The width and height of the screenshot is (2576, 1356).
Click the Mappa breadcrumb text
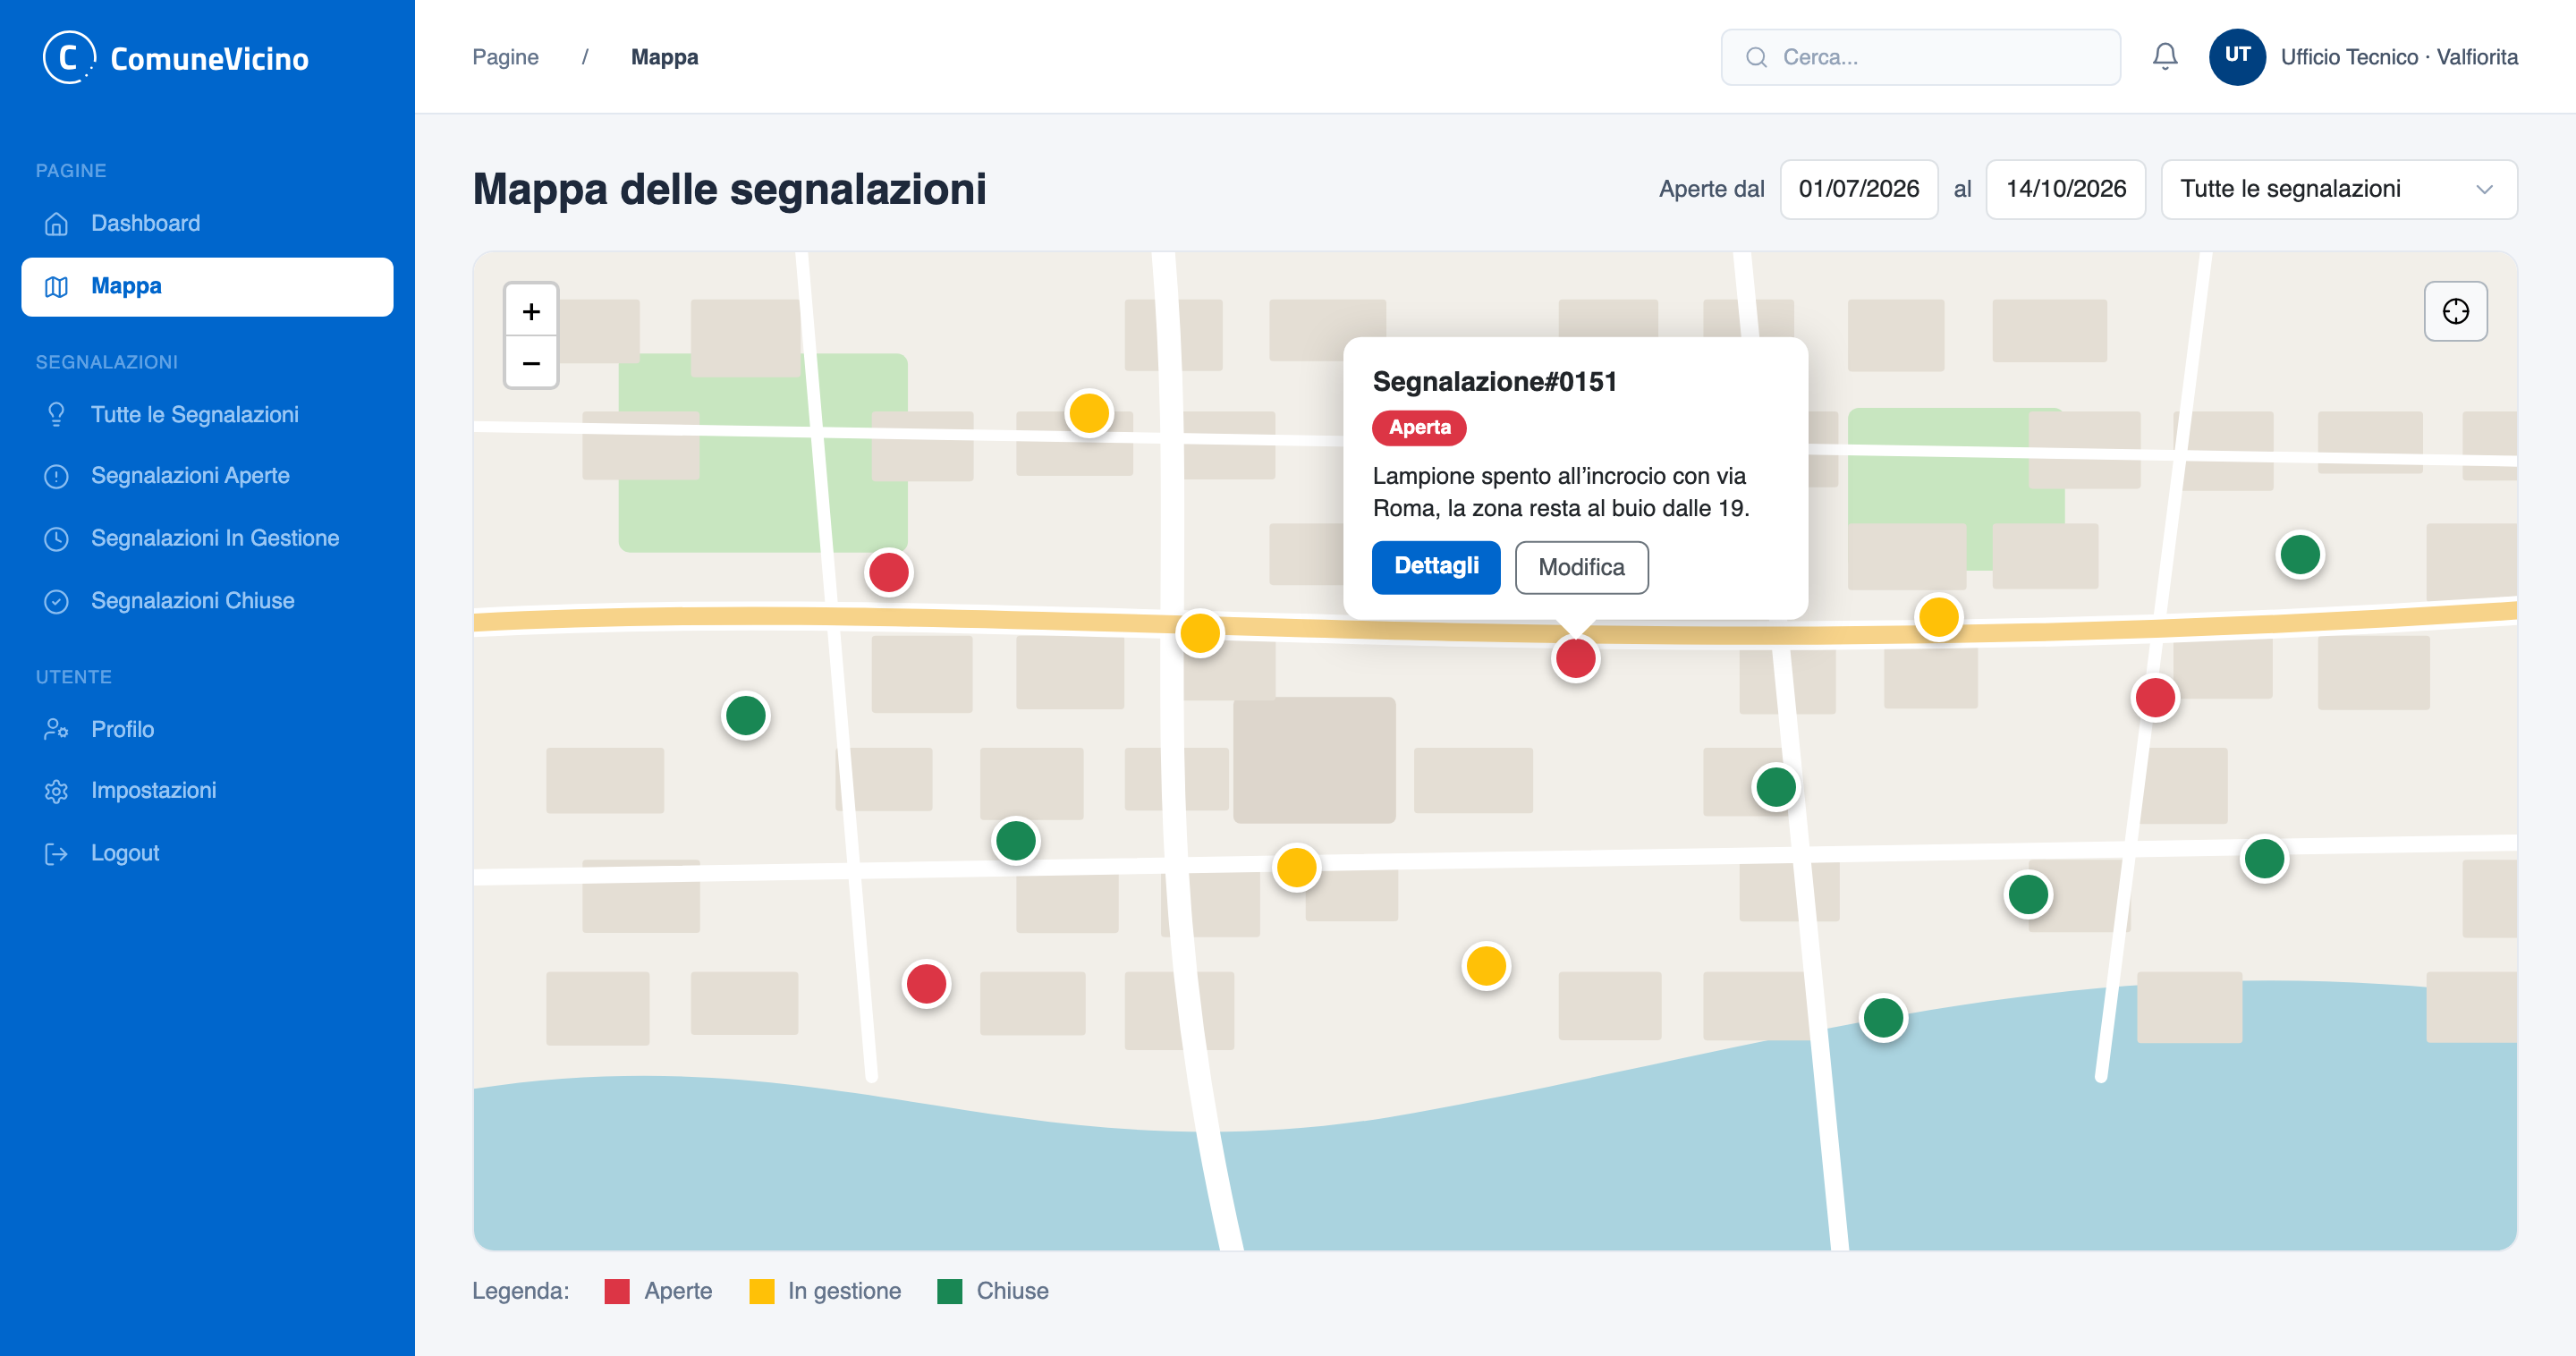tap(664, 57)
